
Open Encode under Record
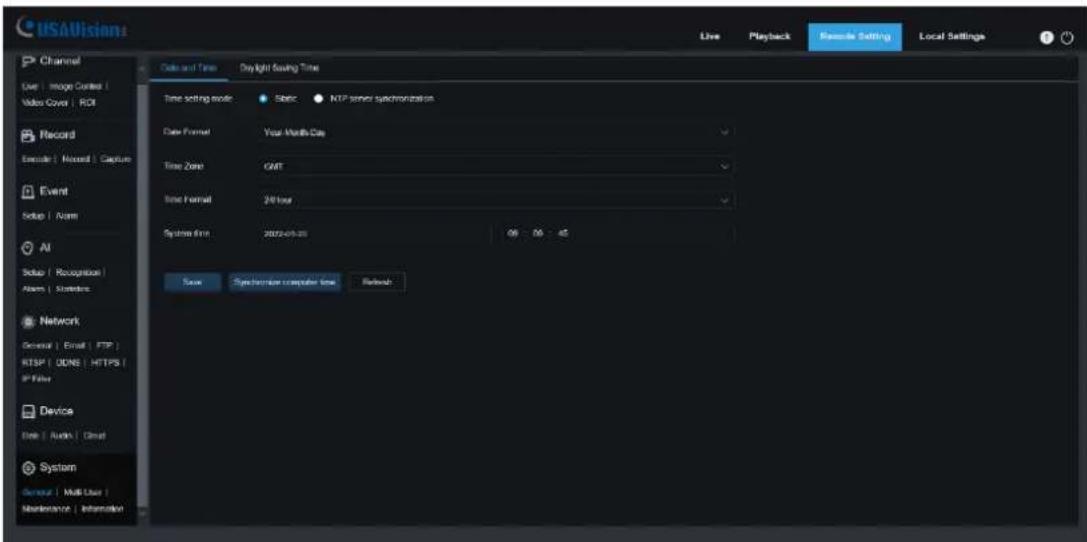tap(37, 159)
